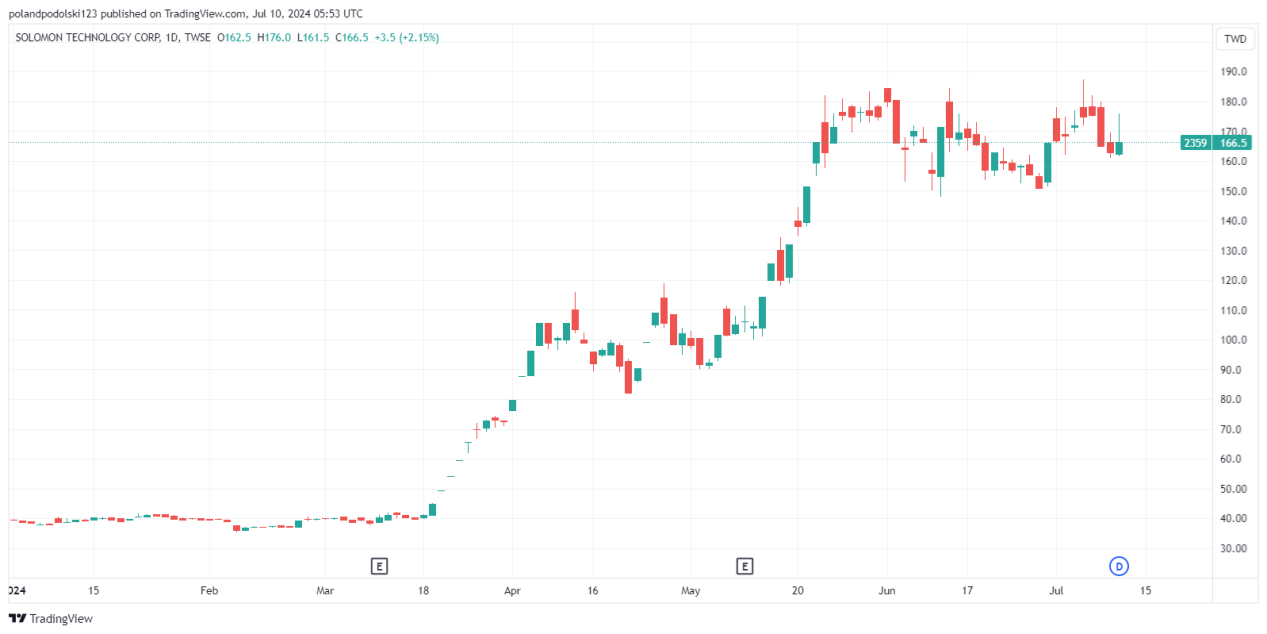Click the 30.0 price axis label
This screenshot has height=634, width=1267.
pos(1232,549)
